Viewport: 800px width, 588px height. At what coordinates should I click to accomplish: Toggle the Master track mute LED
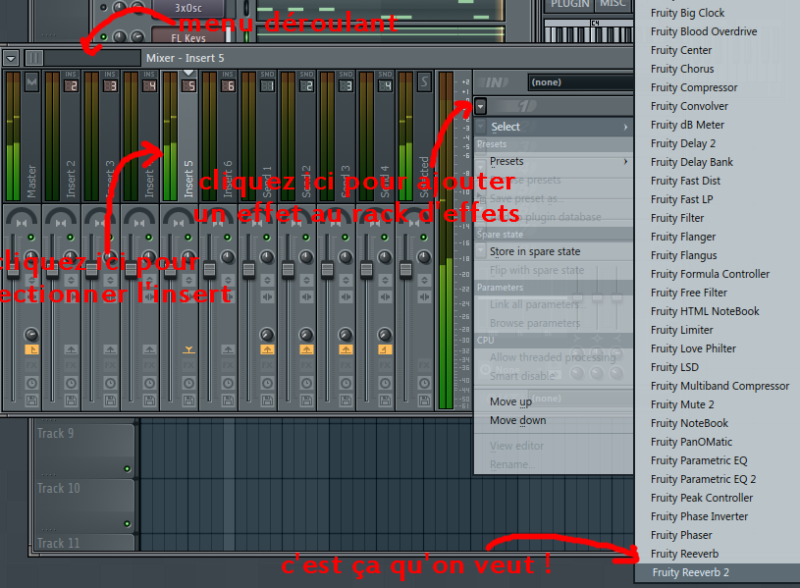pyautogui.click(x=31, y=237)
